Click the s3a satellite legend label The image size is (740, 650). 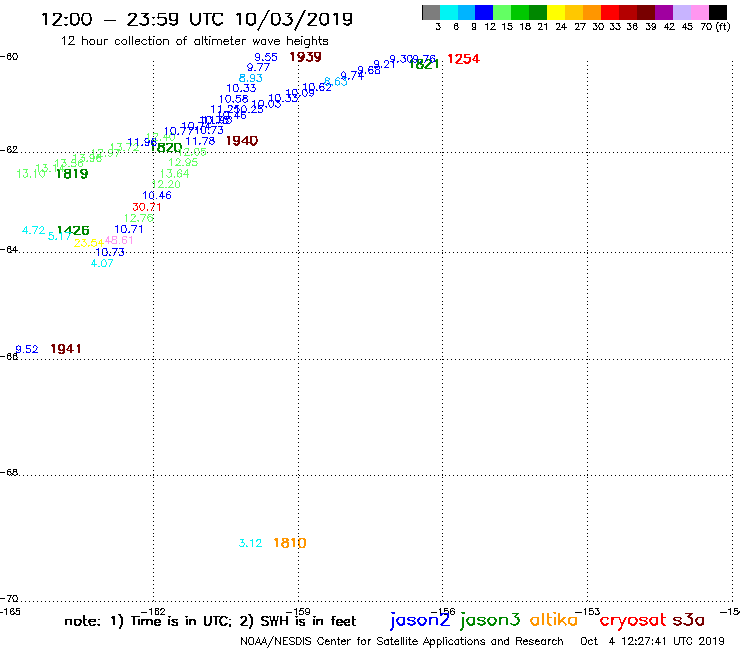click(x=689, y=620)
